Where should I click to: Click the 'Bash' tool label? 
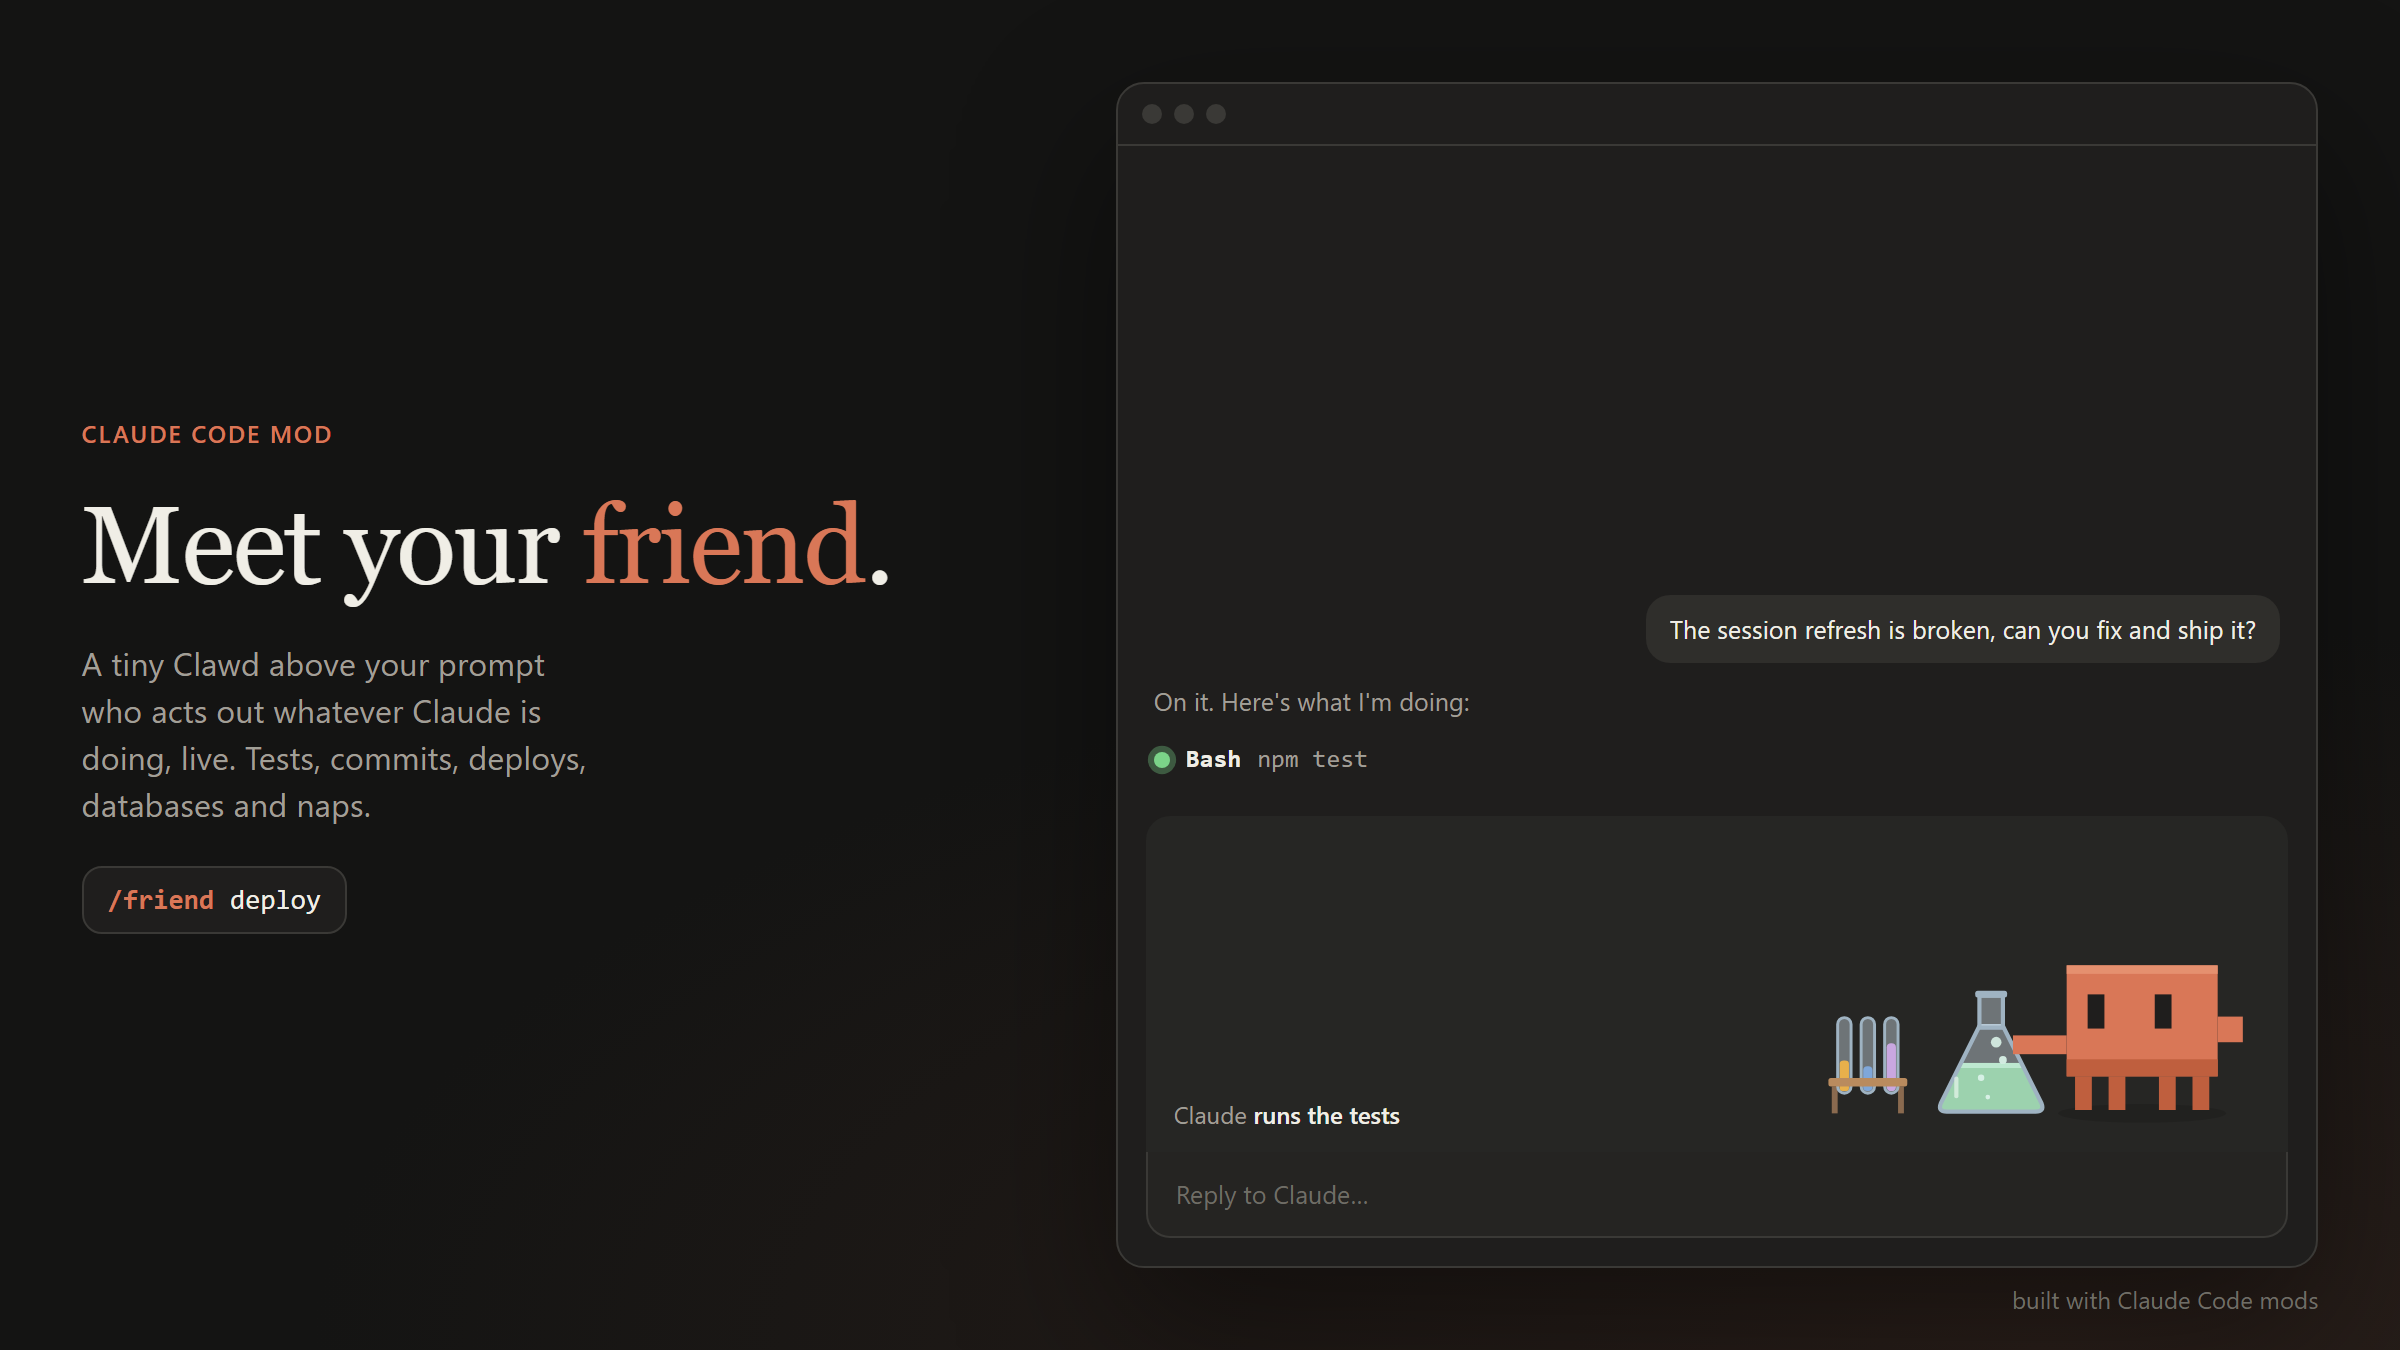tap(1213, 760)
